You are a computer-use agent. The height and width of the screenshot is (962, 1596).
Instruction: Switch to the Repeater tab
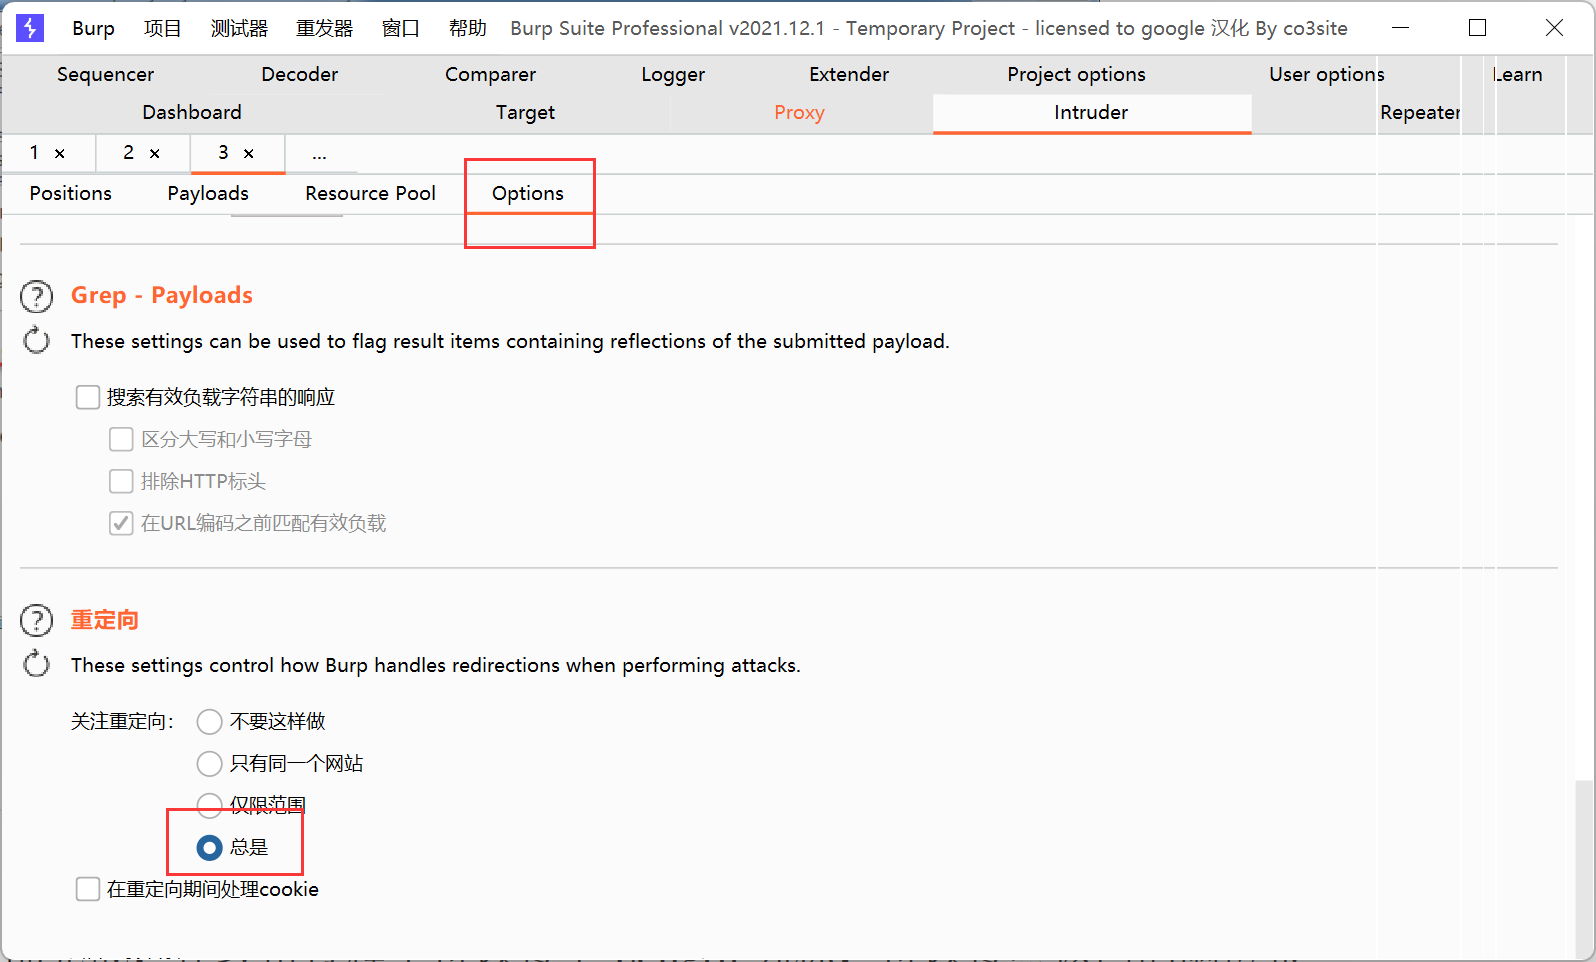pos(1420,112)
